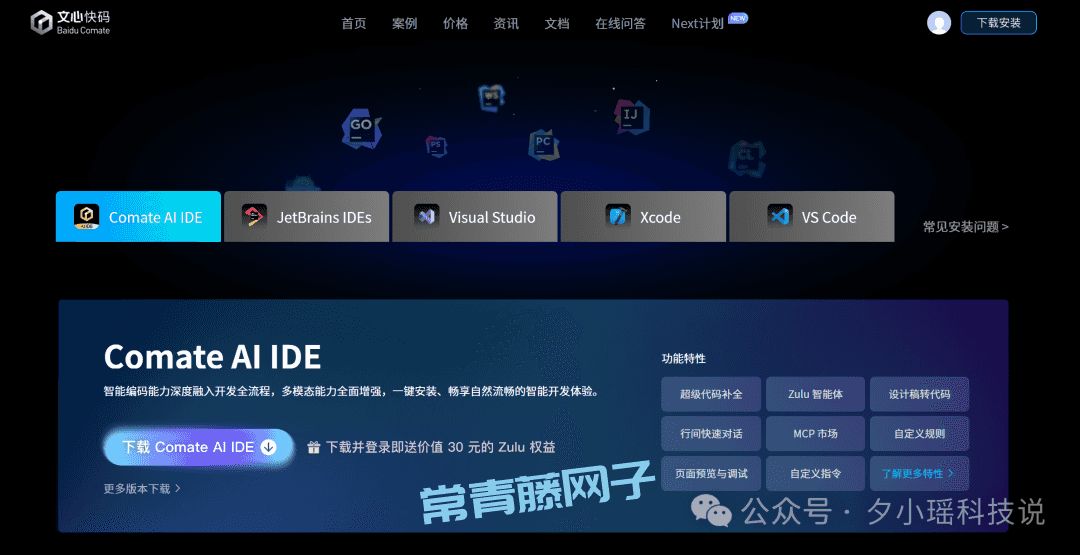Click 下载 Comate AI IDE button
This screenshot has height=555, width=1080.
[199, 447]
